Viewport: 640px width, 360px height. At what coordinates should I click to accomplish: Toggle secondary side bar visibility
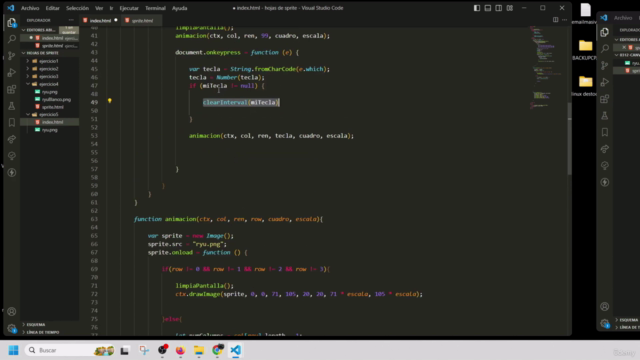pyautogui.click(x=499, y=8)
